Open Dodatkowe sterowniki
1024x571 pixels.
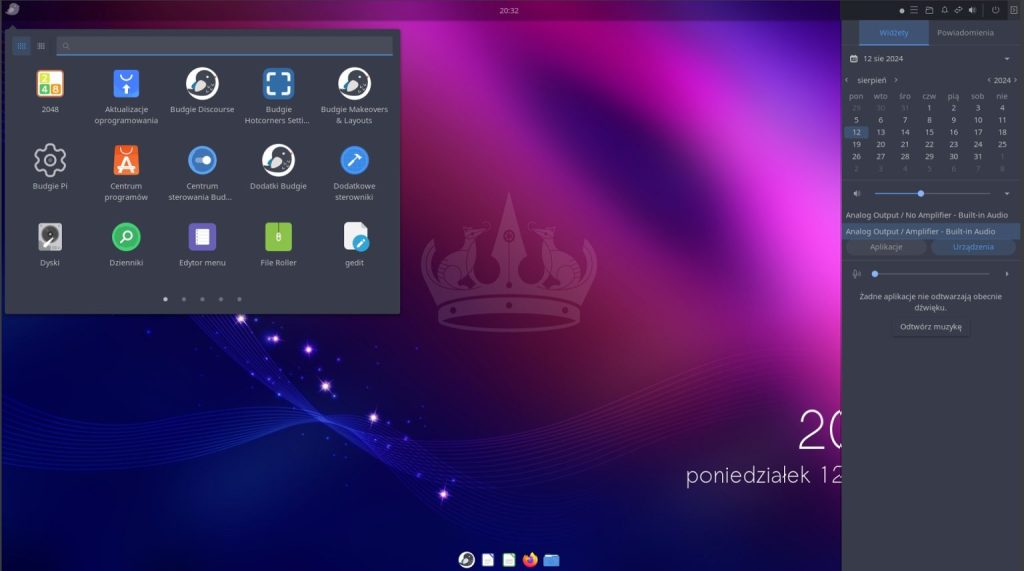pos(354,172)
